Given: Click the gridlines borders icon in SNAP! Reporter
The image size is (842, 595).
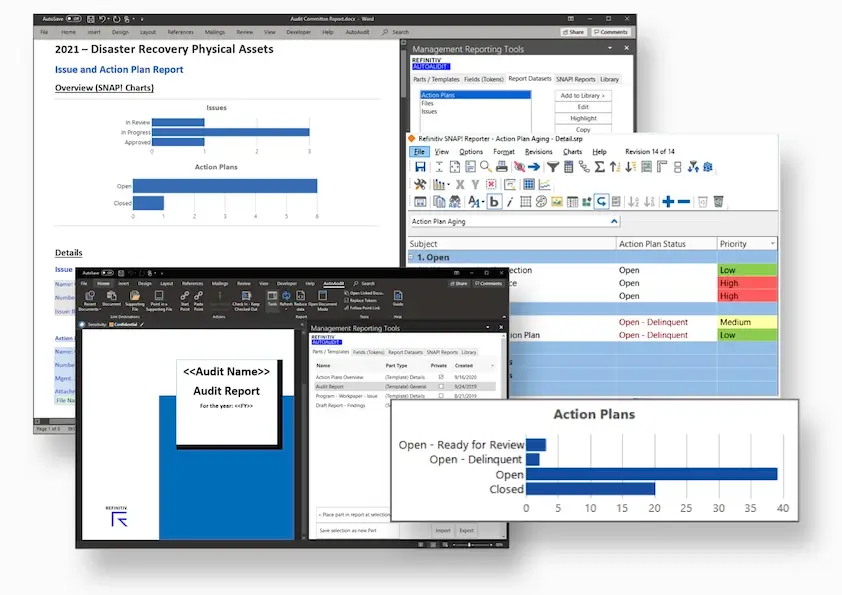Looking at the screenshot, I should 526,202.
